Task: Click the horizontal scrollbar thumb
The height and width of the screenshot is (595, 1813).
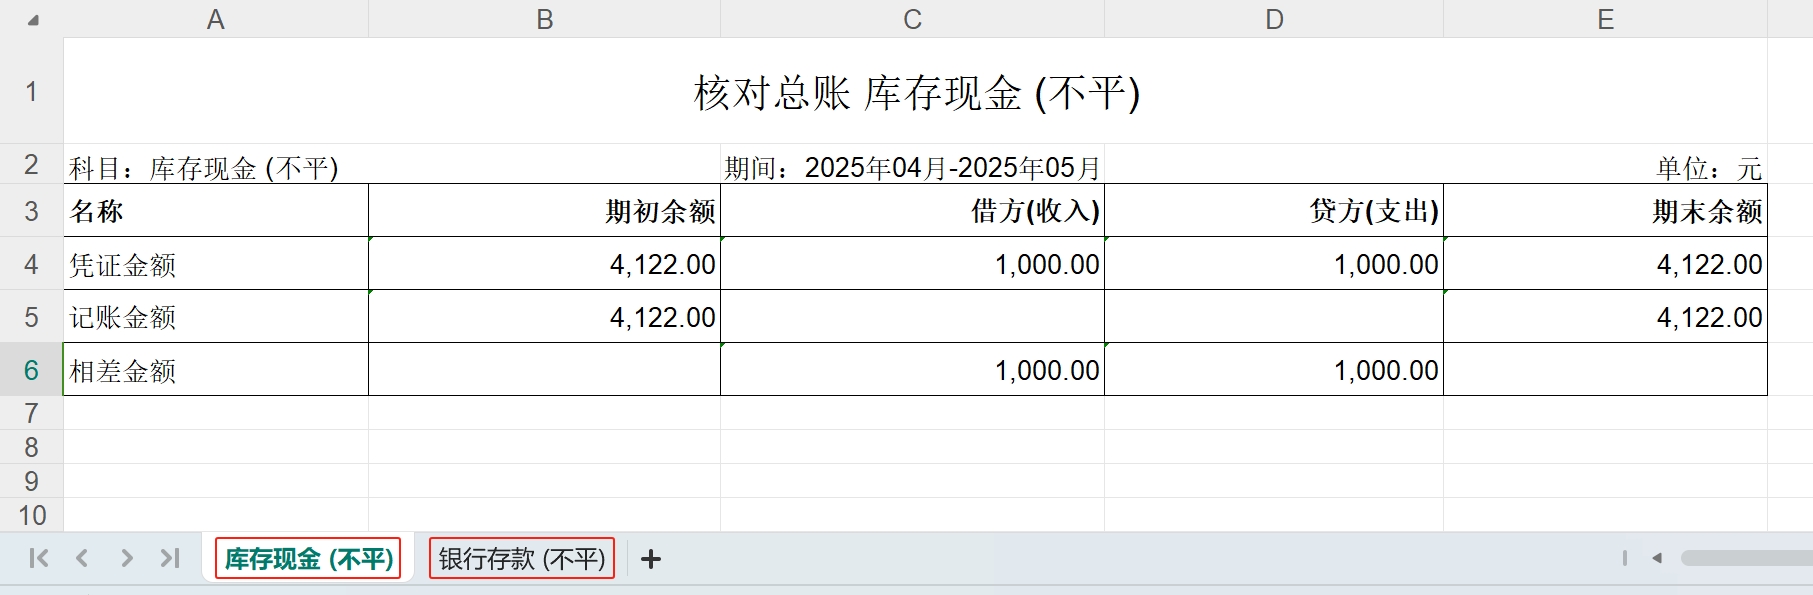Action: click(x=1745, y=558)
